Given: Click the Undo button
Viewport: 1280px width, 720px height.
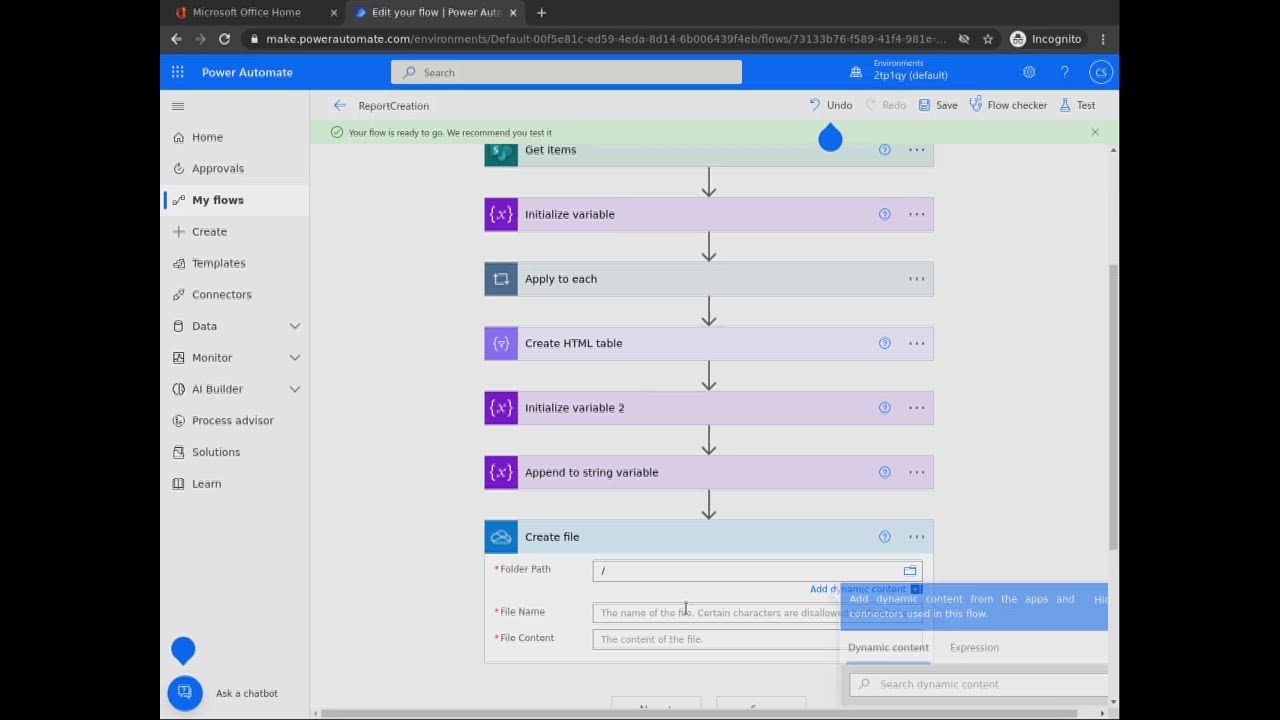Looking at the screenshot, I should point(830,105).
